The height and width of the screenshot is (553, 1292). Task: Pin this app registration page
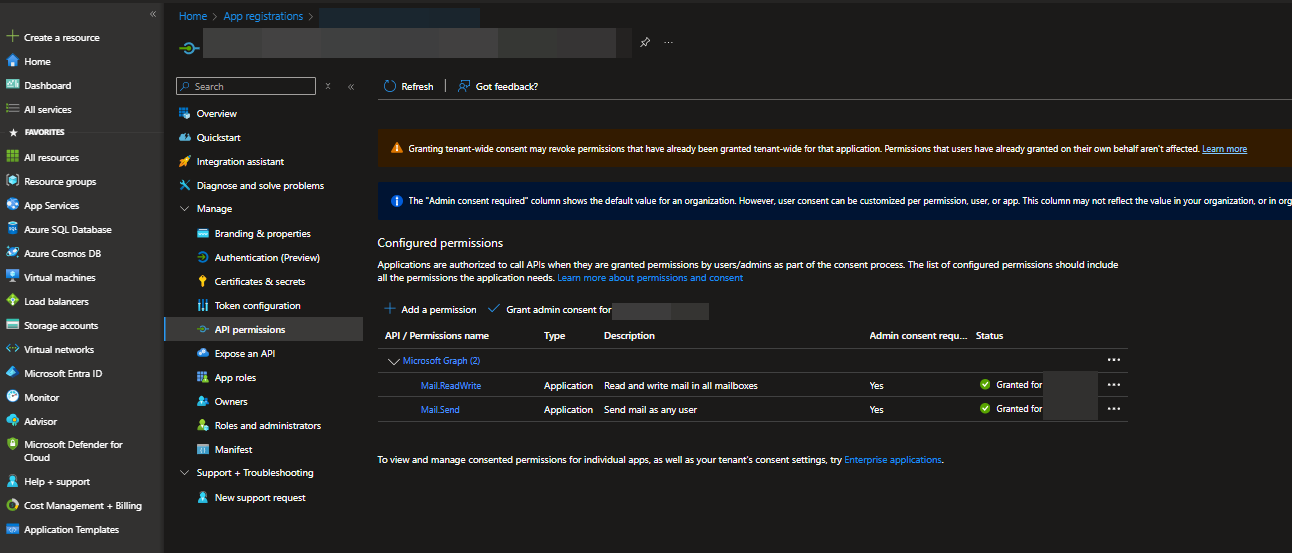[645, 43]
